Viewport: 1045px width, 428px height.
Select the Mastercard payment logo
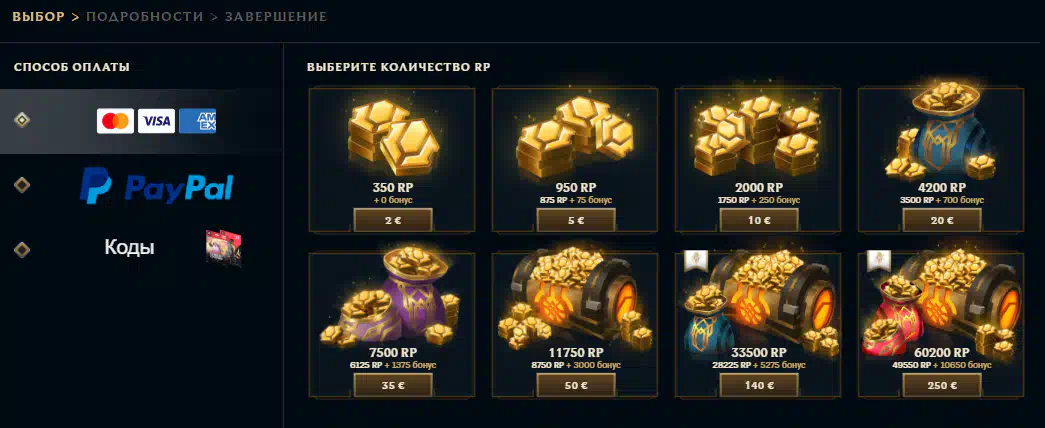click(x=115, y=121)
